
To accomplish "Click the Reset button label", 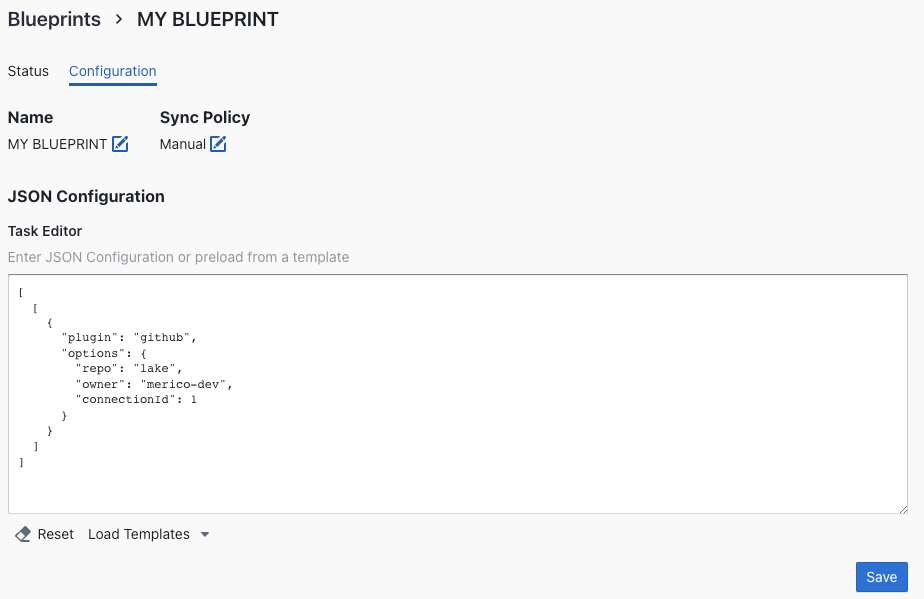I will coord(56,534).
